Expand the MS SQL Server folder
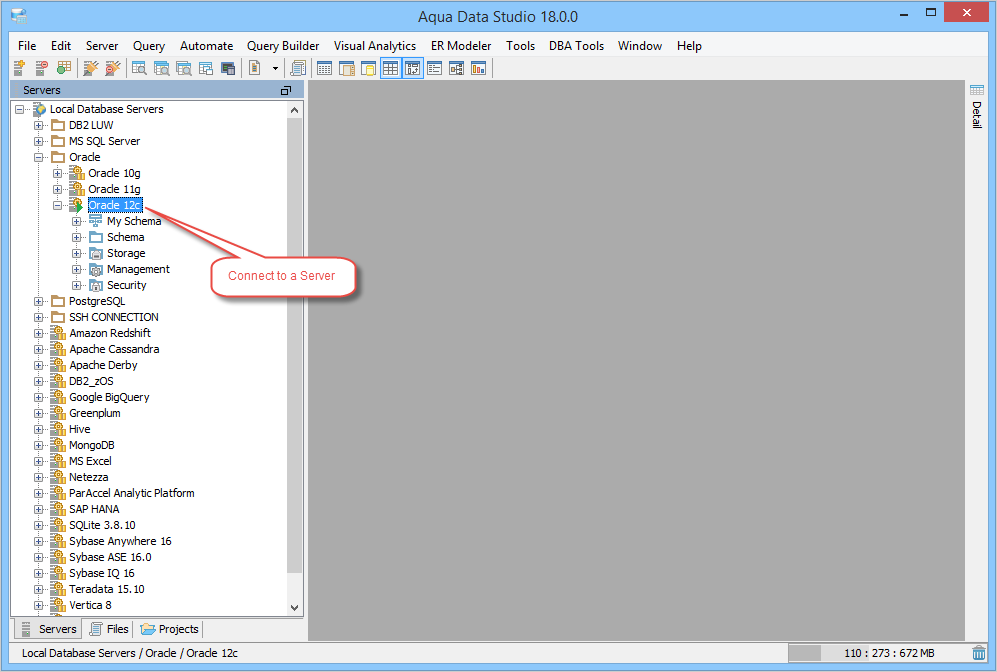 point(39,141)
